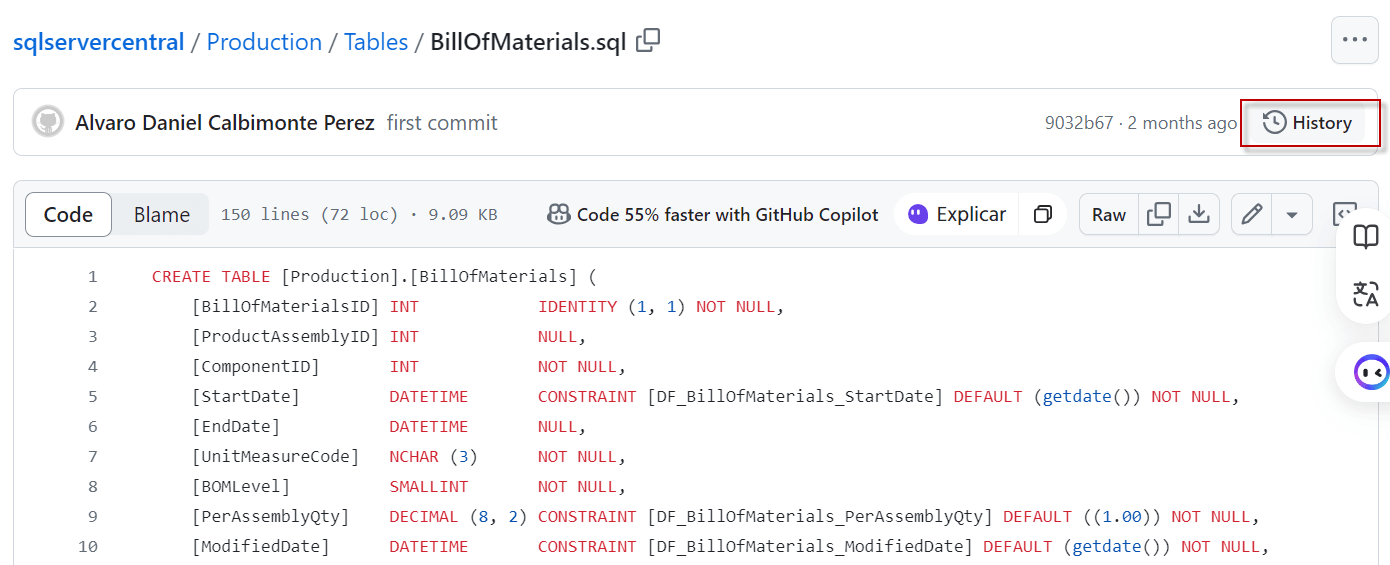
Task: Click the GitHub Copilot promo link
Action: 713,215
